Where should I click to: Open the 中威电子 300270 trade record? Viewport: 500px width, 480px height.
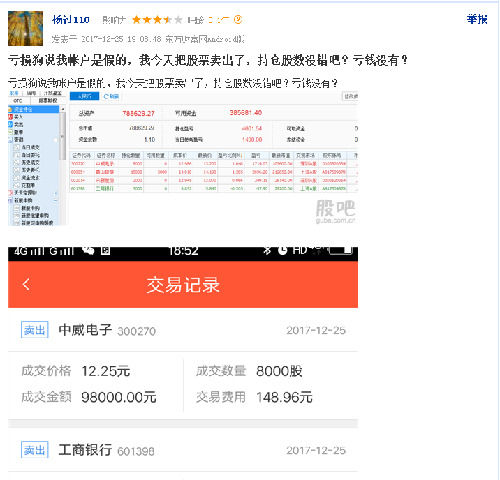click(183, 330)
